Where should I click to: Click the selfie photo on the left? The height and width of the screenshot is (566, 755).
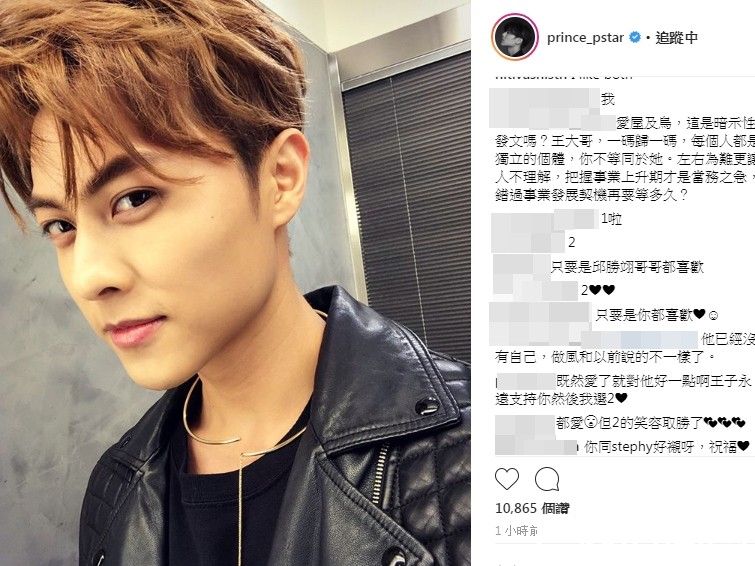[x=235, y=283]
